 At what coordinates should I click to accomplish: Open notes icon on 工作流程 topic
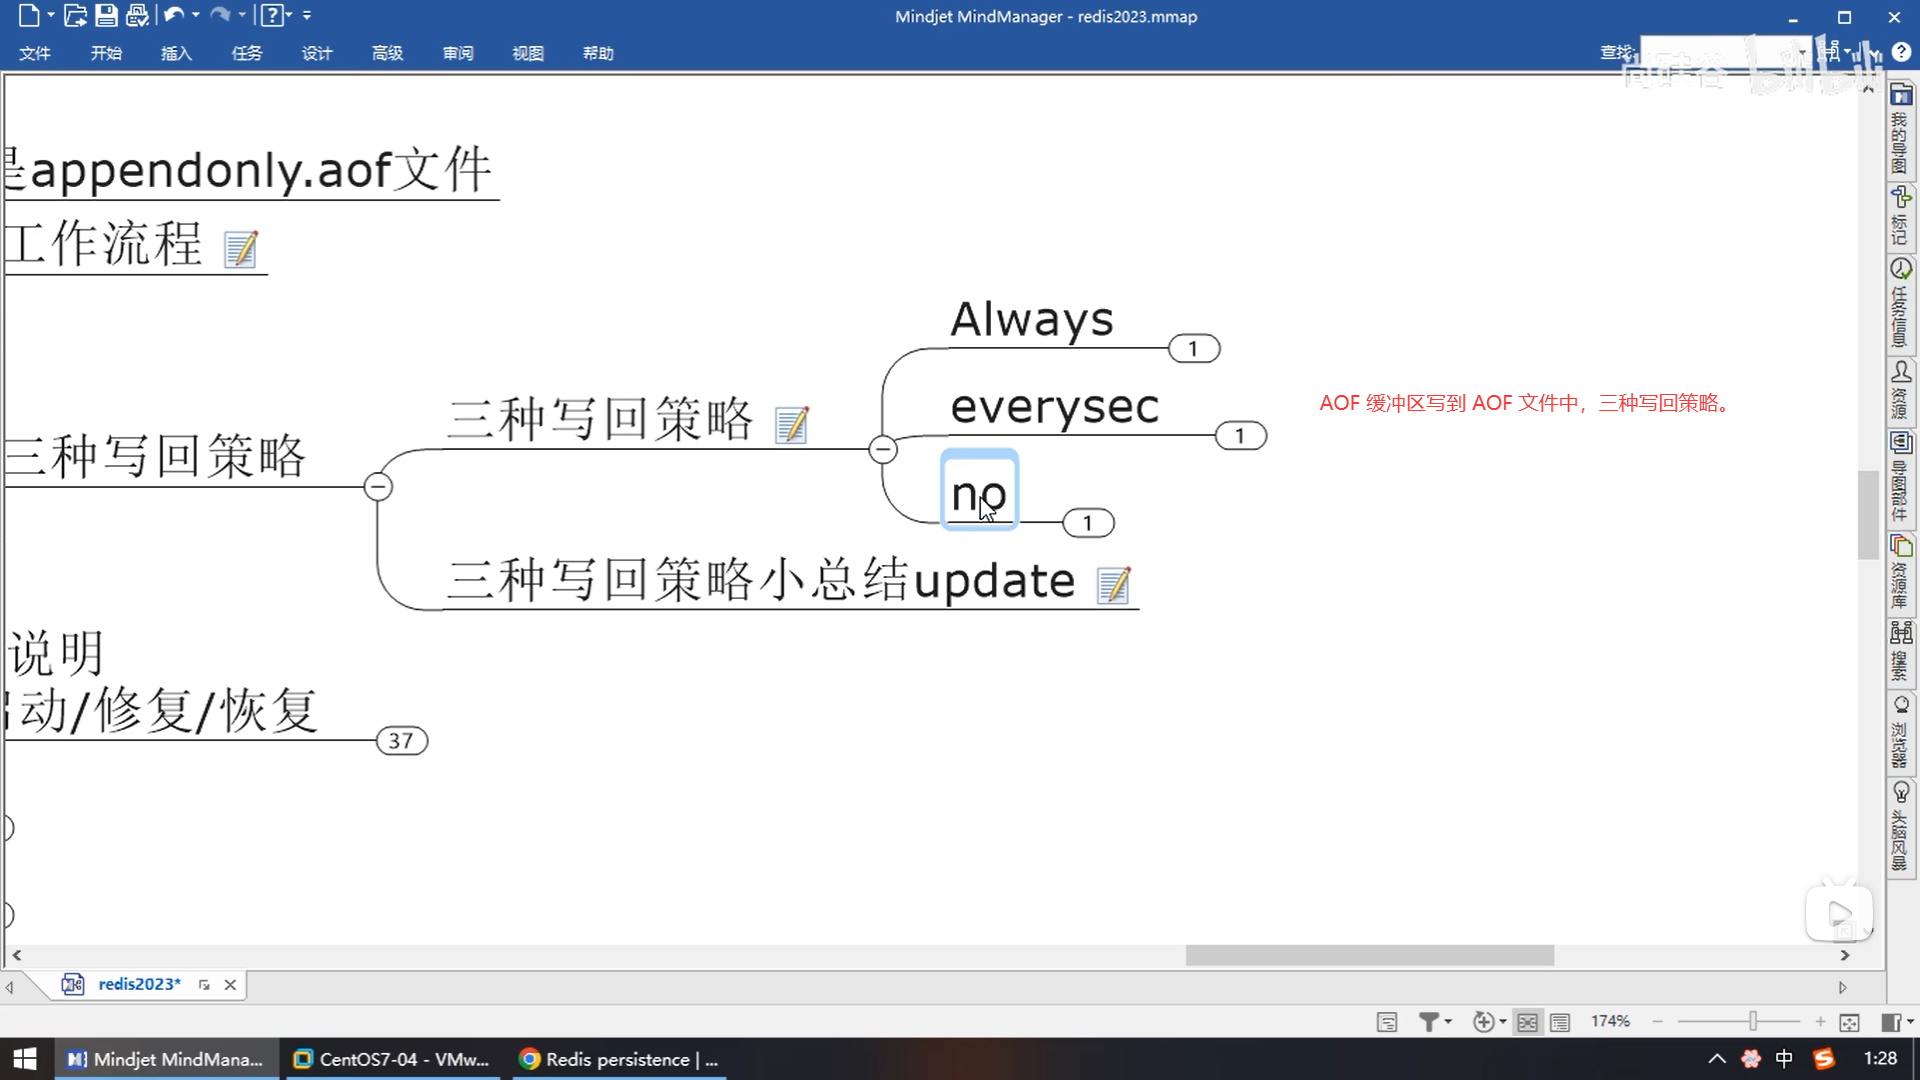tap(240, 249)
